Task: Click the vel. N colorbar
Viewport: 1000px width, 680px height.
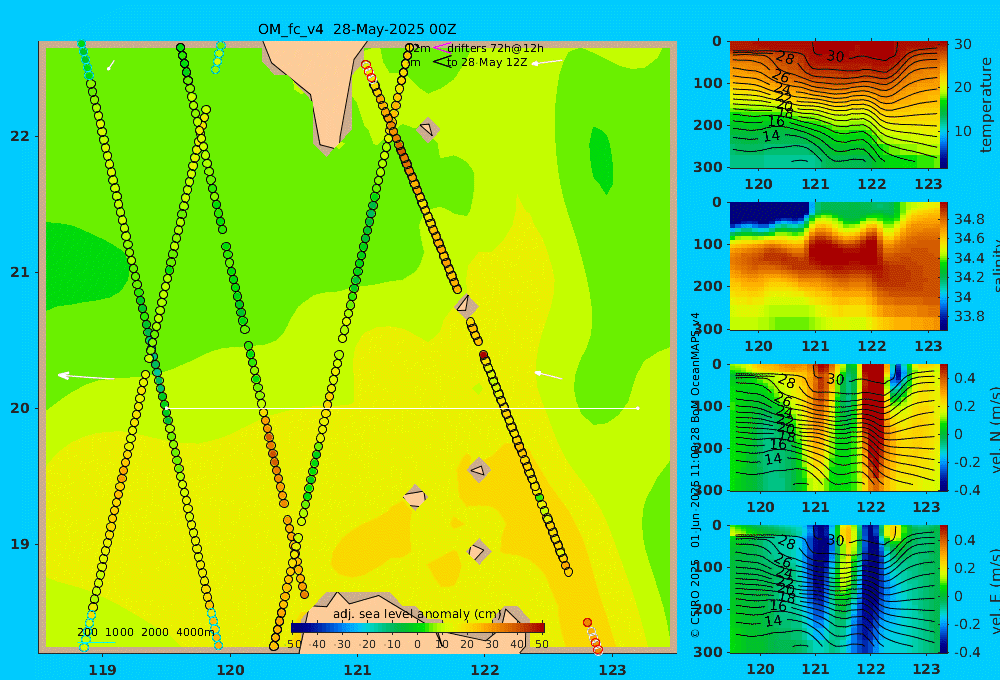Action: tap(943, 428)
